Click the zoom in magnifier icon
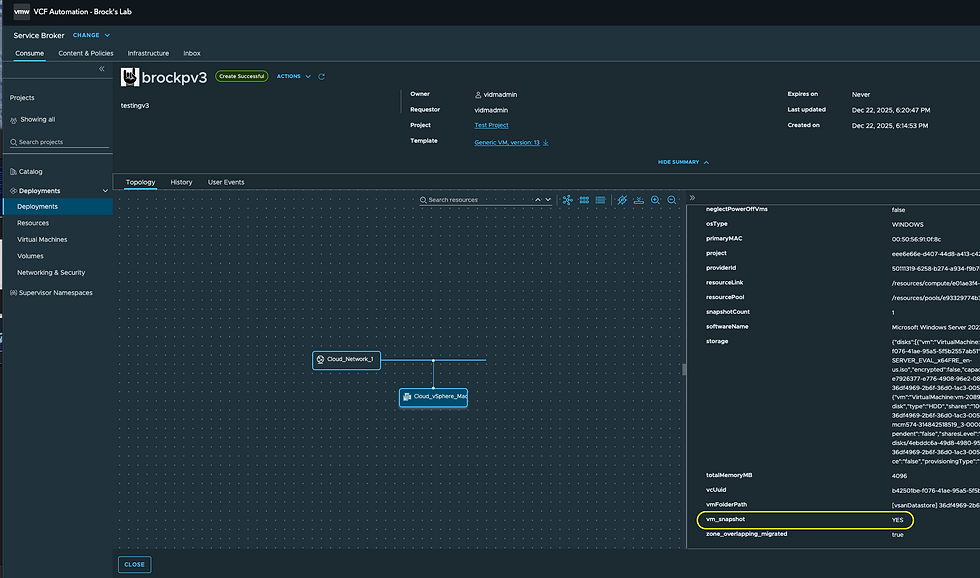The width and height of the screenshot is (980, 578). point(656,200)
